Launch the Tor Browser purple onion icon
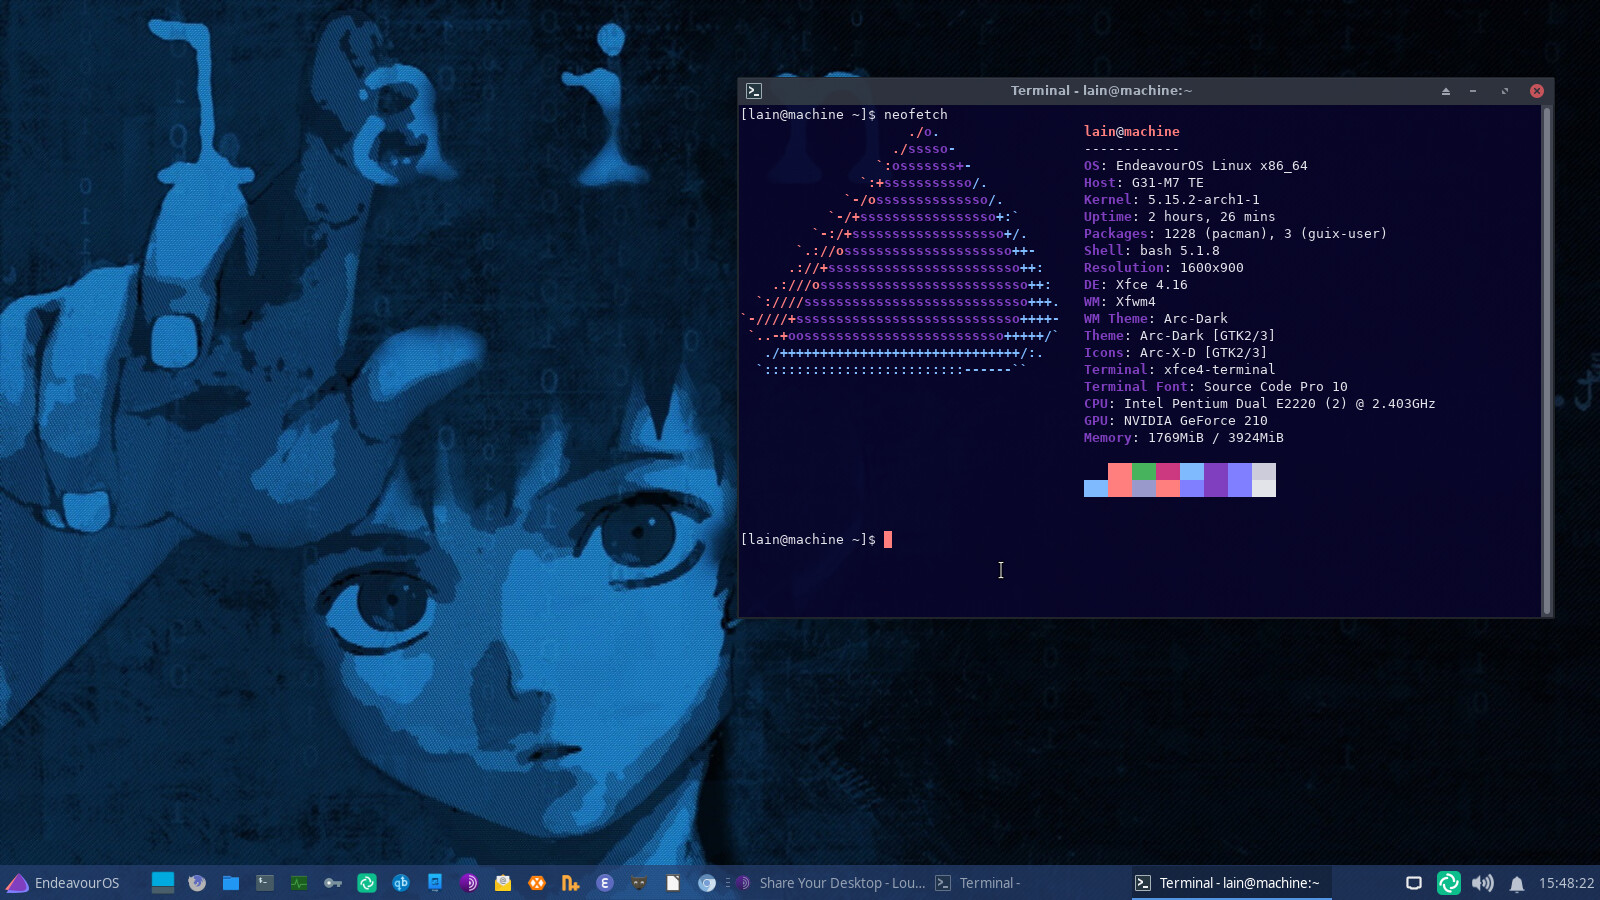 point(469,883)
